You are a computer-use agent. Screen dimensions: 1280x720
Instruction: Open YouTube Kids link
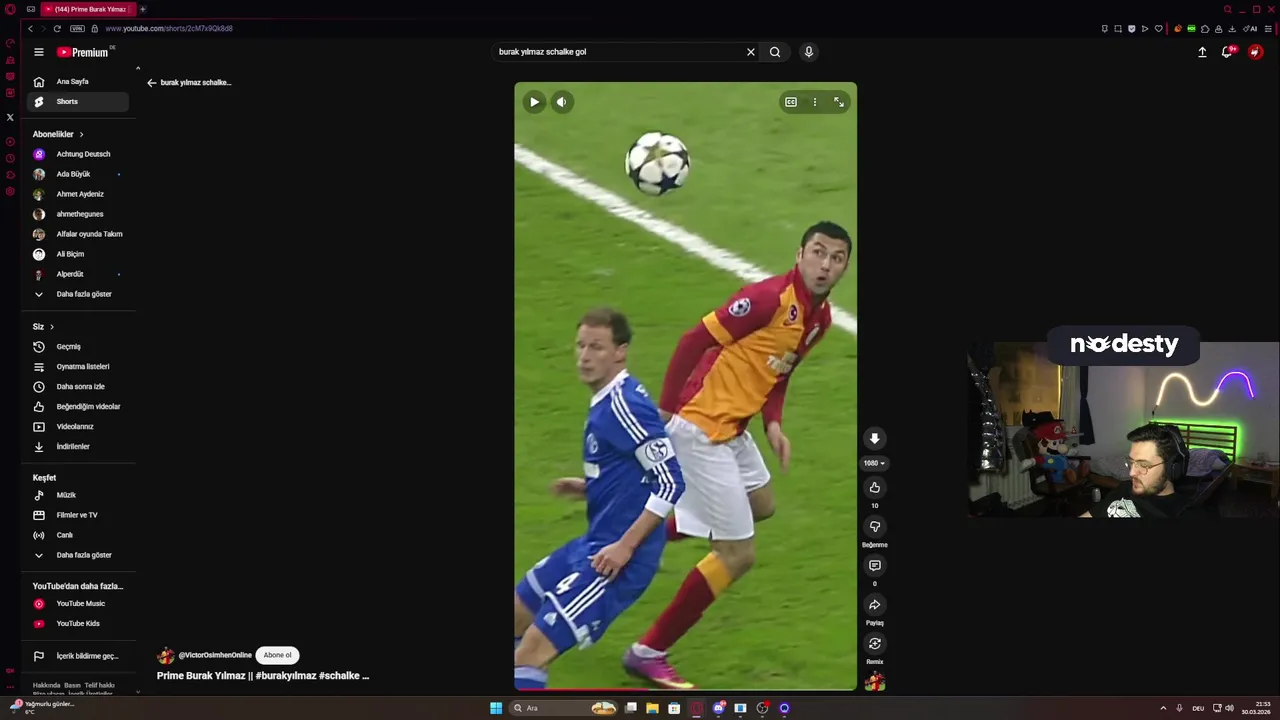click(x=78, y=624)
